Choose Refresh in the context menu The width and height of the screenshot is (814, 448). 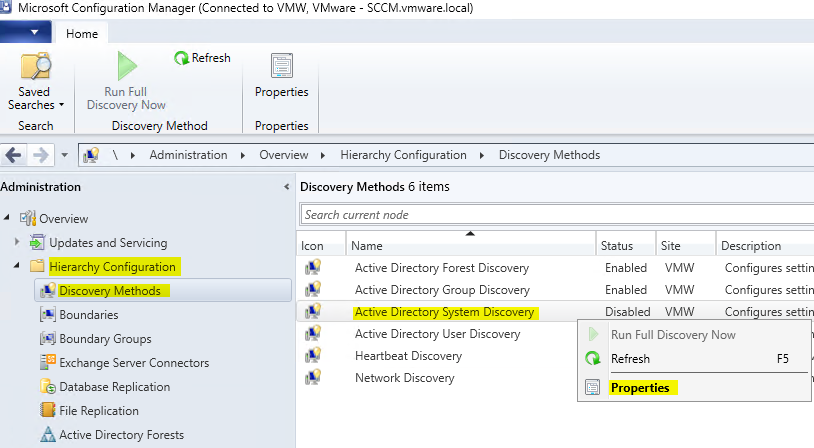[630, 359]
